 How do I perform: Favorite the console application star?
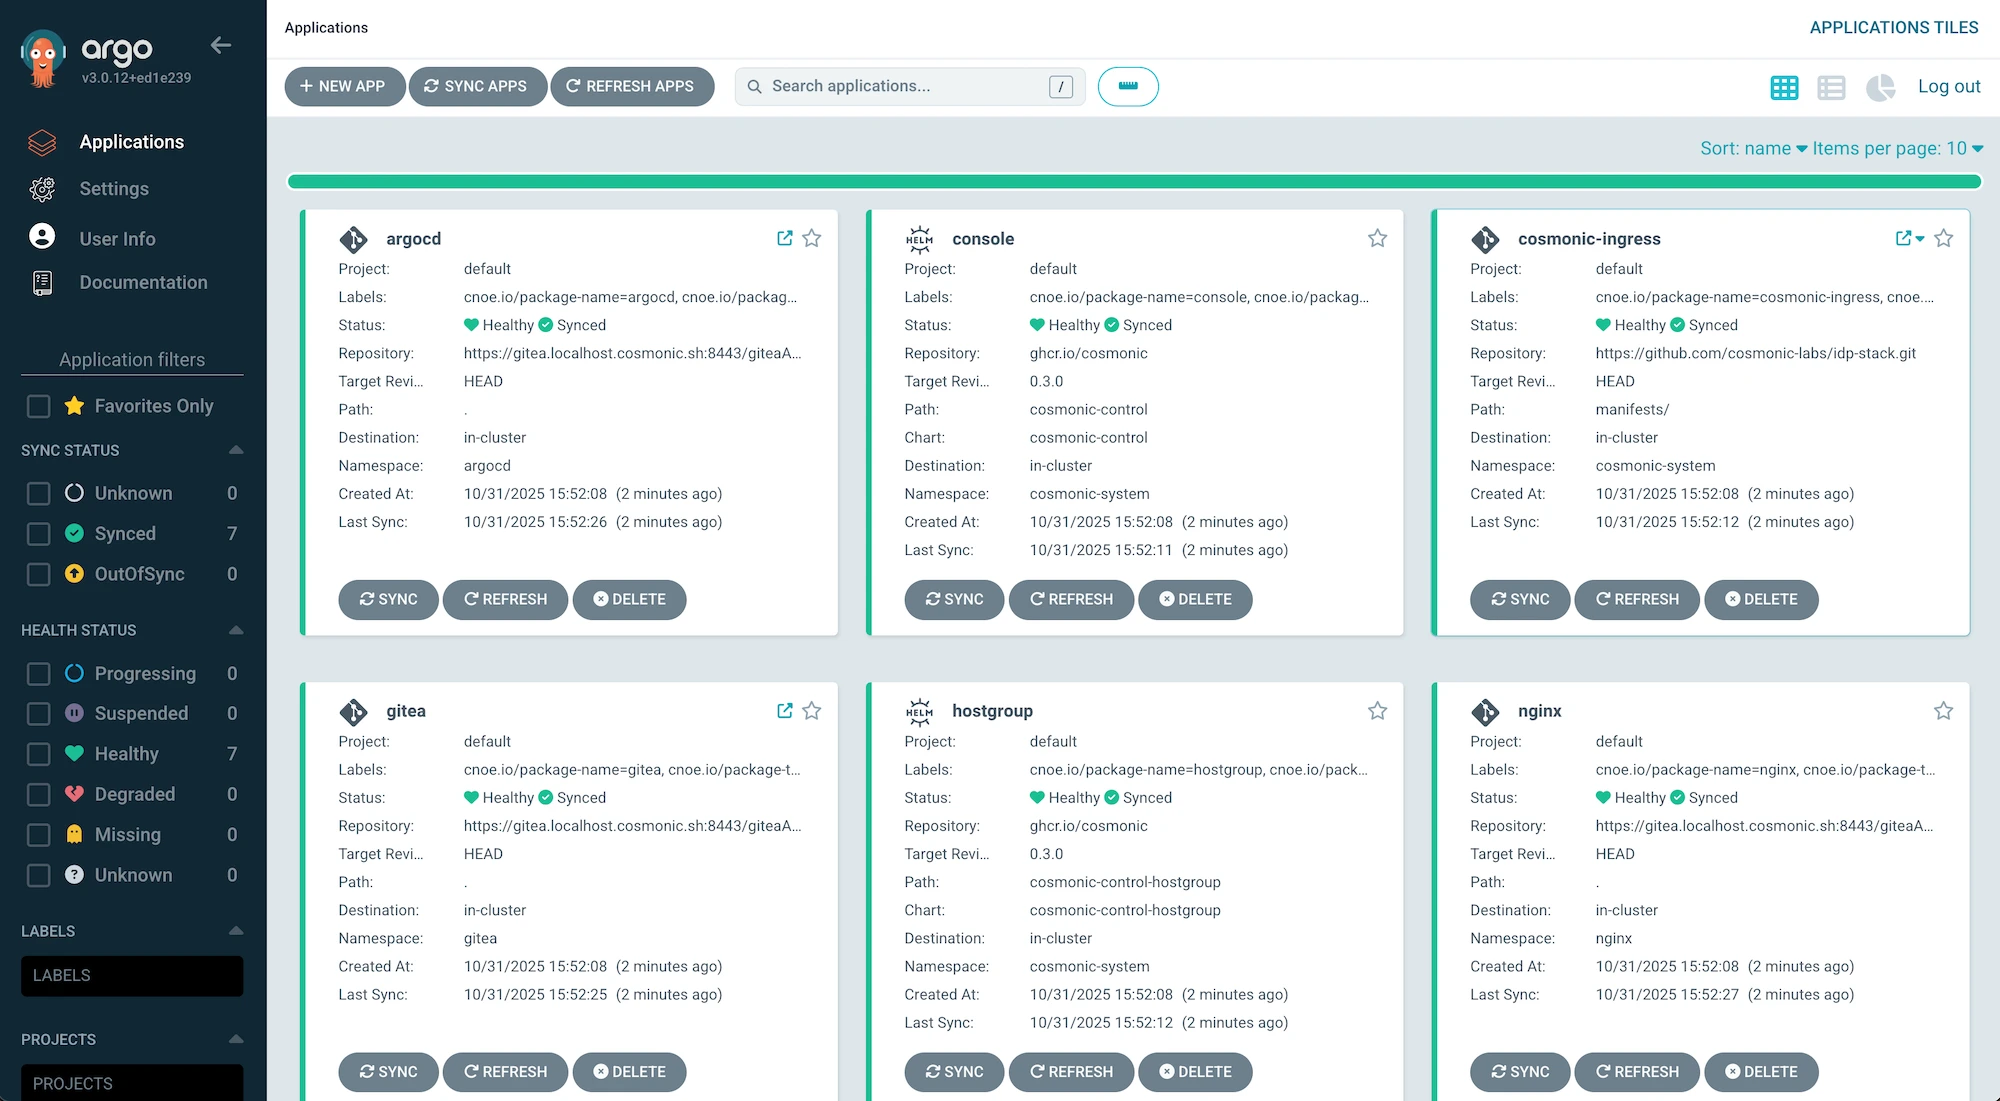1377,238
